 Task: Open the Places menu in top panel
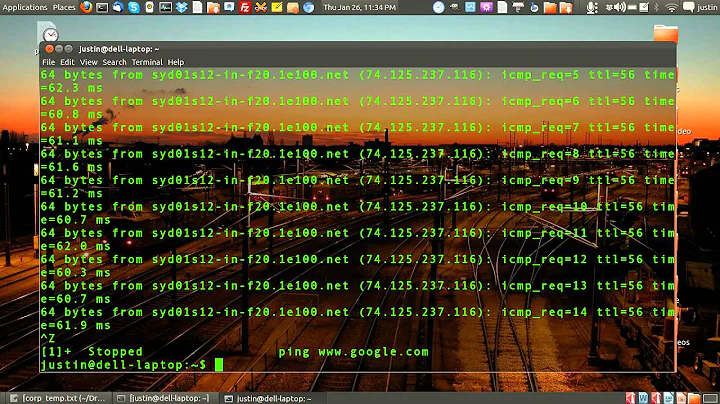coord(64,7)
